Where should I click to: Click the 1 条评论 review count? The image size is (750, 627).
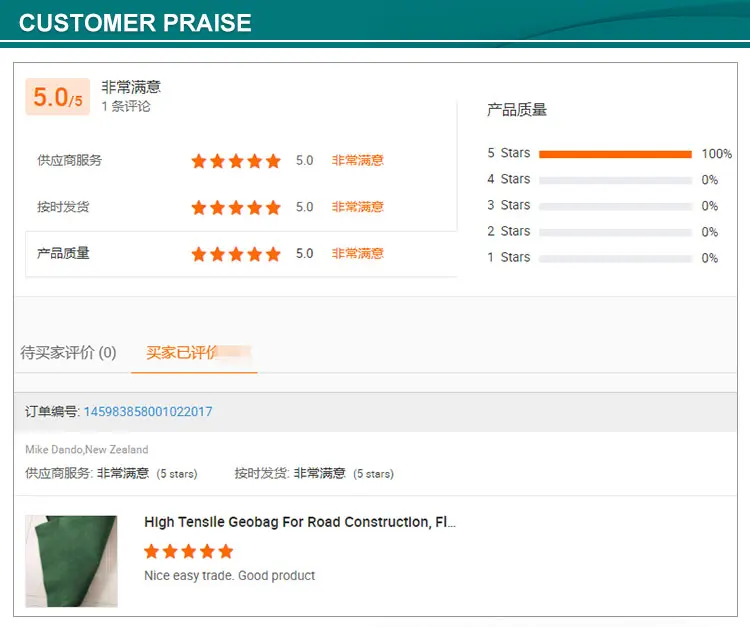click(126, 106)
